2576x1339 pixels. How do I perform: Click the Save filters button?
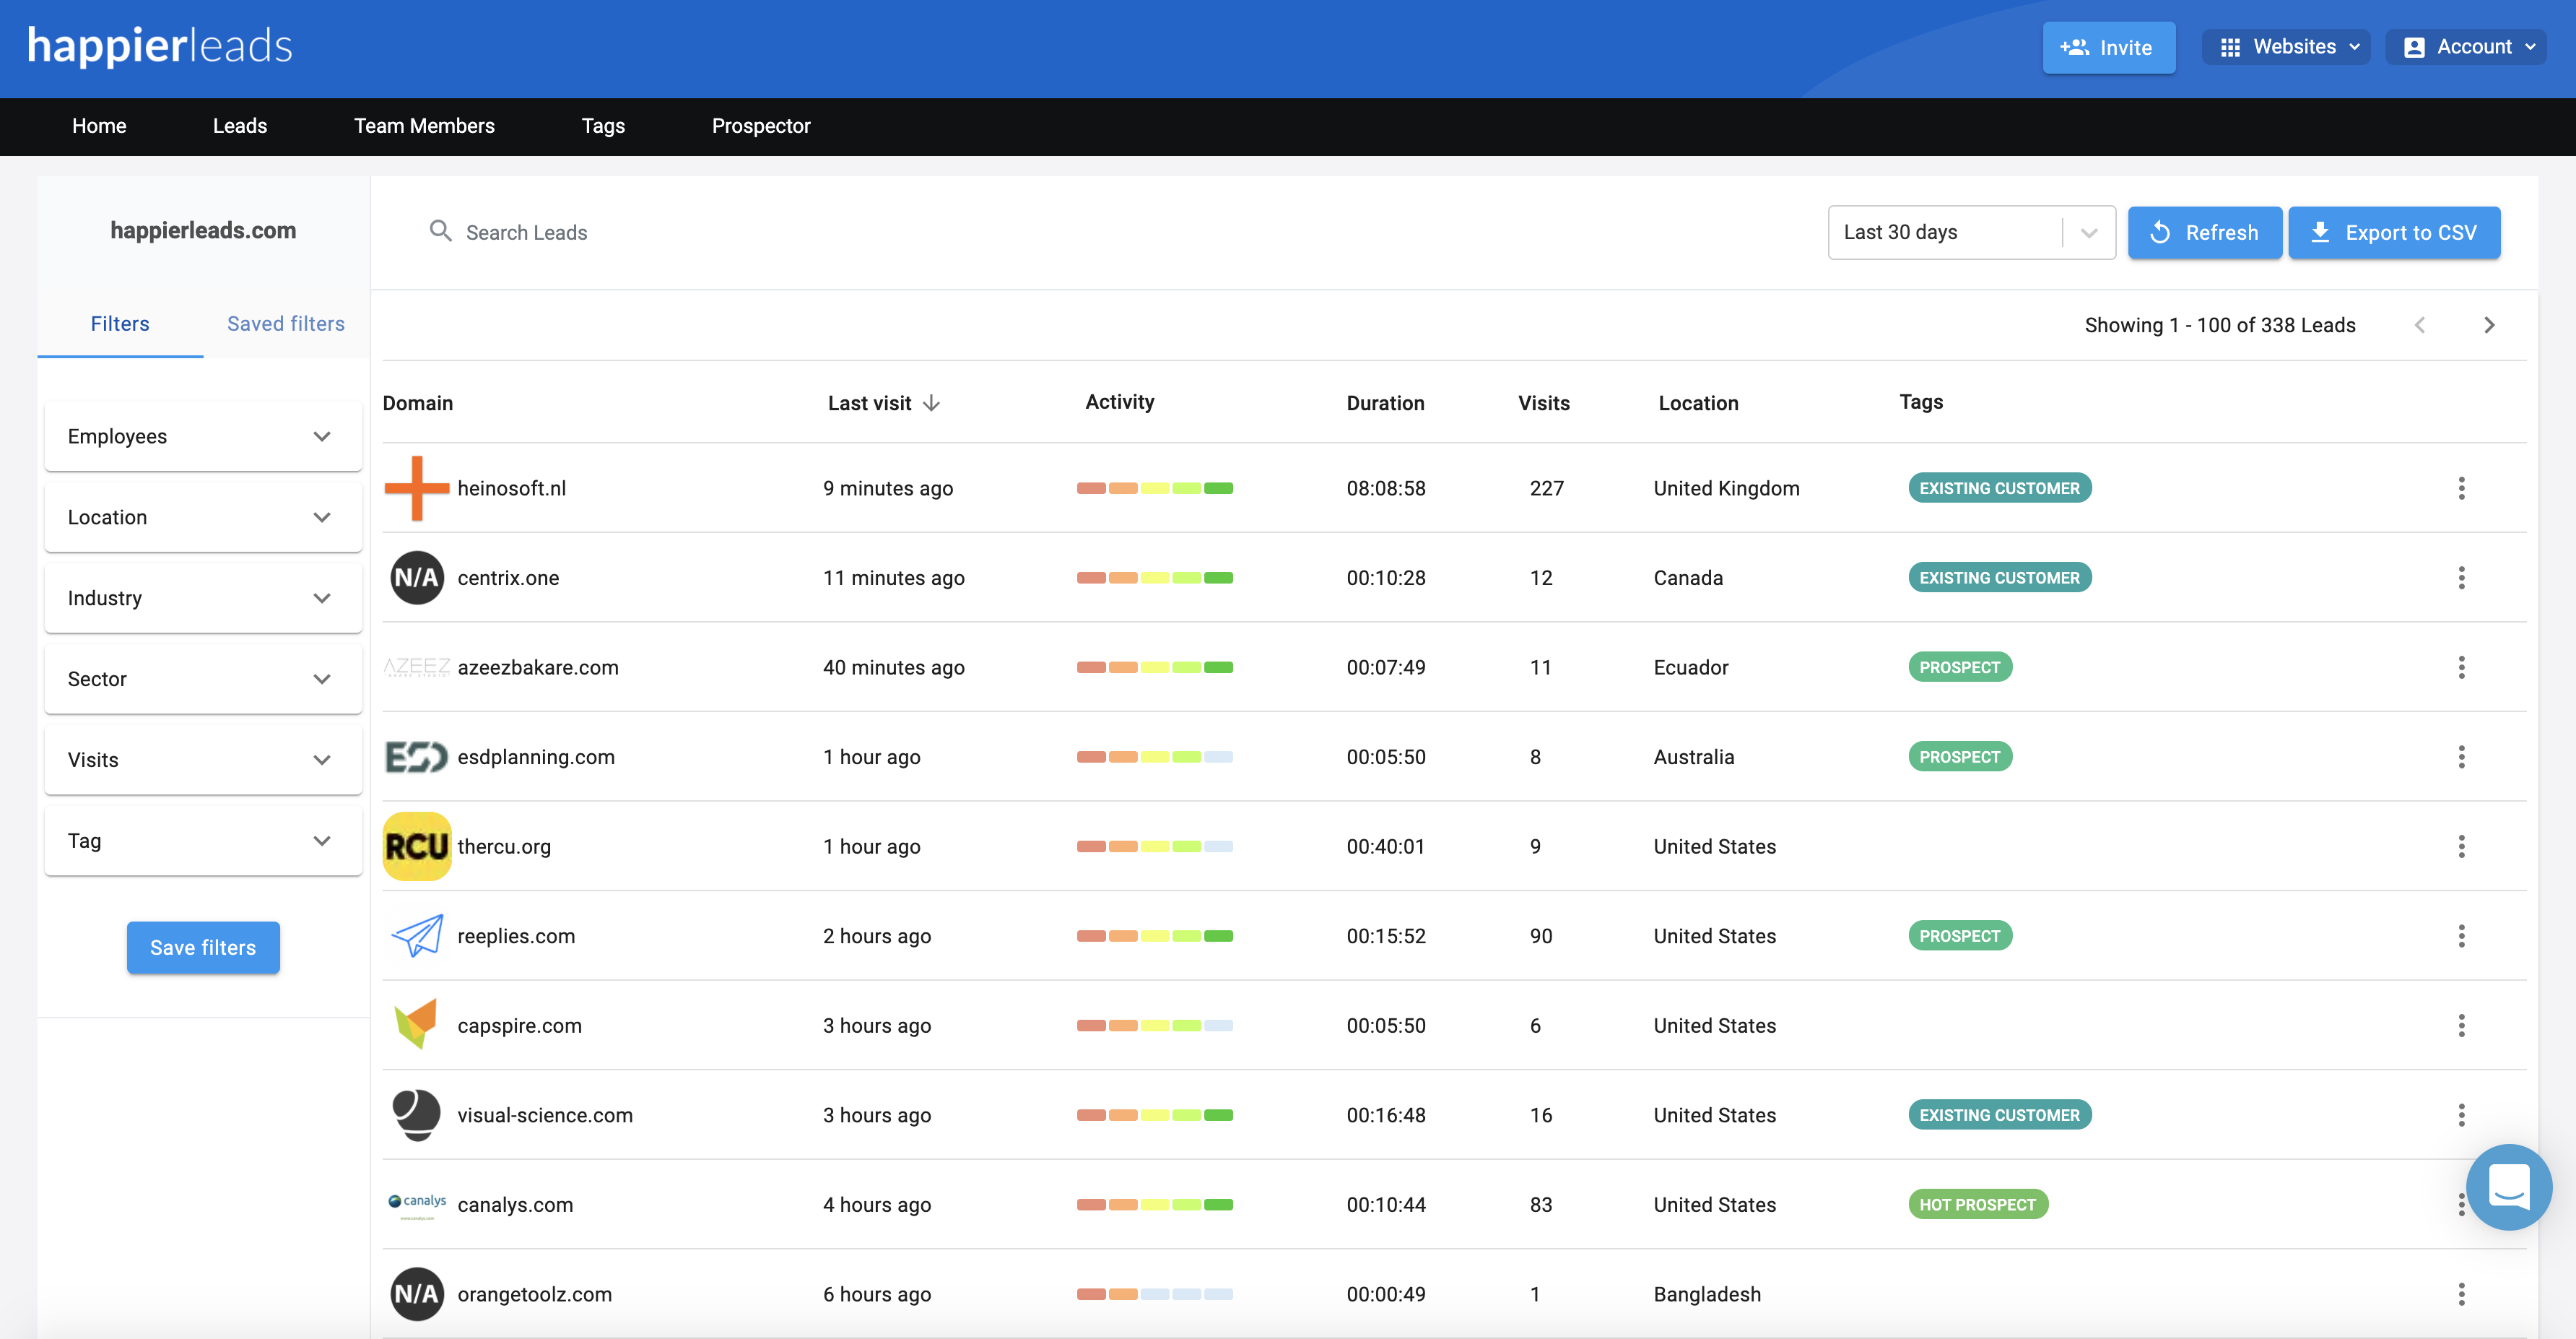point(203,947)
